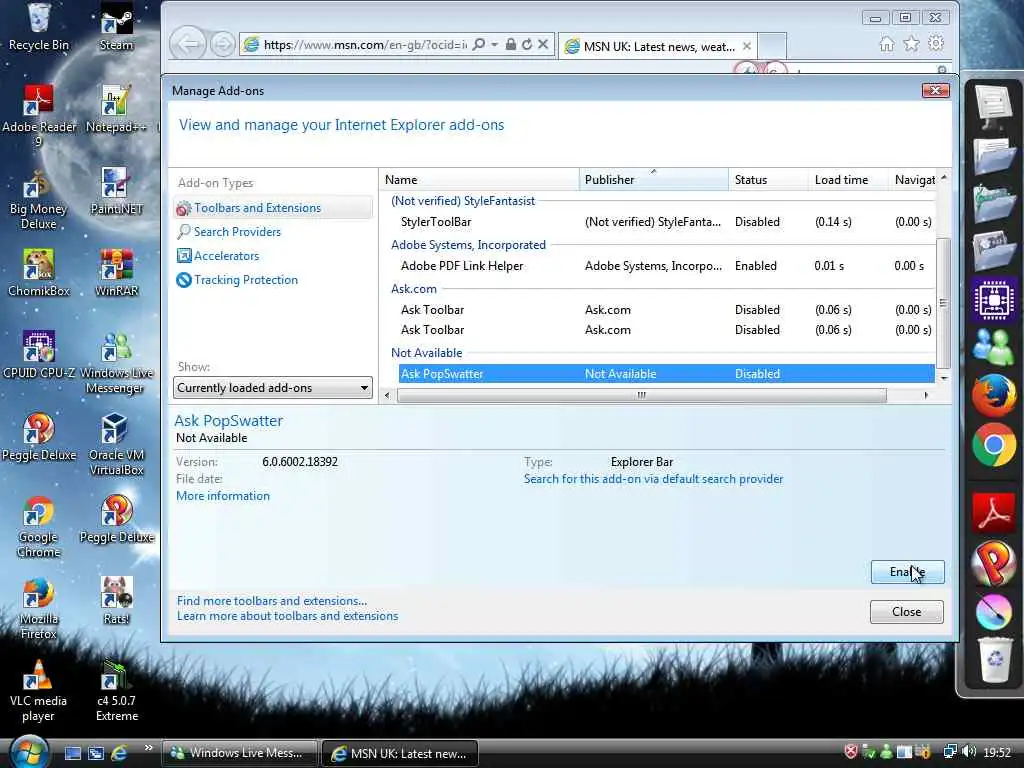Launch Google Chrome desktop shortcut
Screen dimensions: 1024x768
[39, 526]
